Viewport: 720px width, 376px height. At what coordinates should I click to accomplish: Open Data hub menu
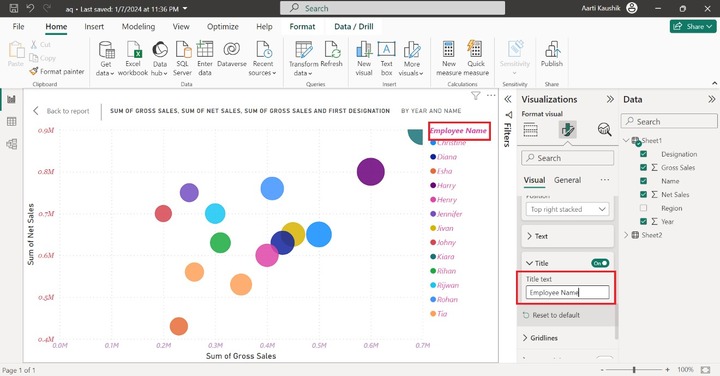[159, 58]
